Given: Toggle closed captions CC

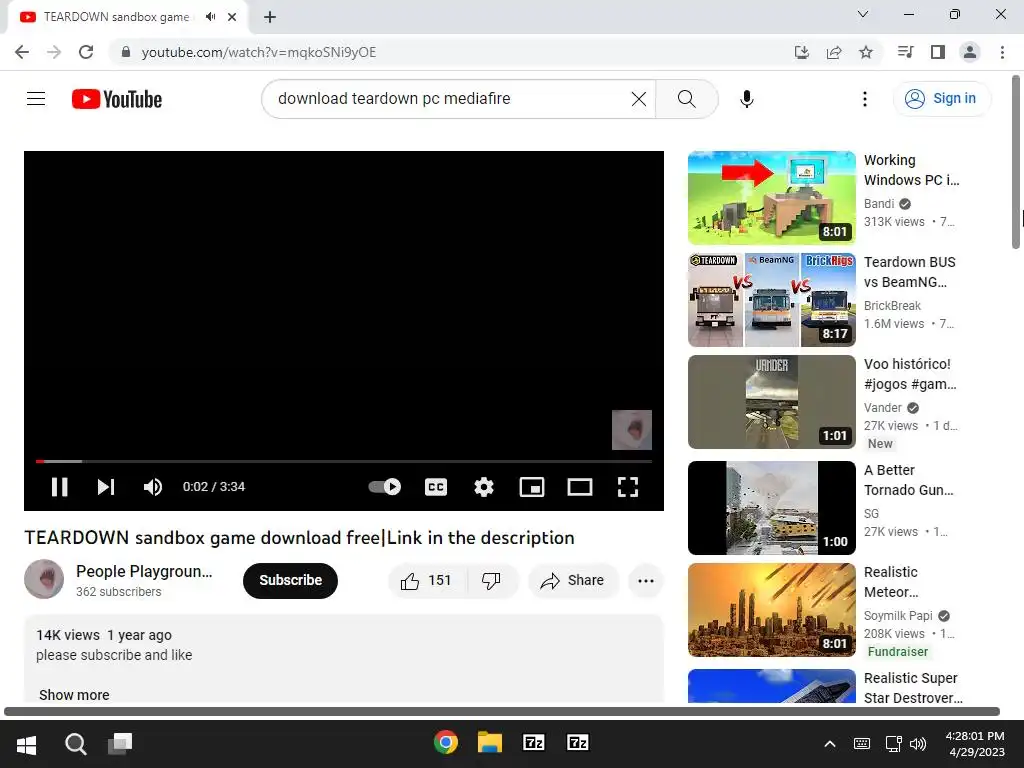Looking at the screenshot, I should click(436, 487).
